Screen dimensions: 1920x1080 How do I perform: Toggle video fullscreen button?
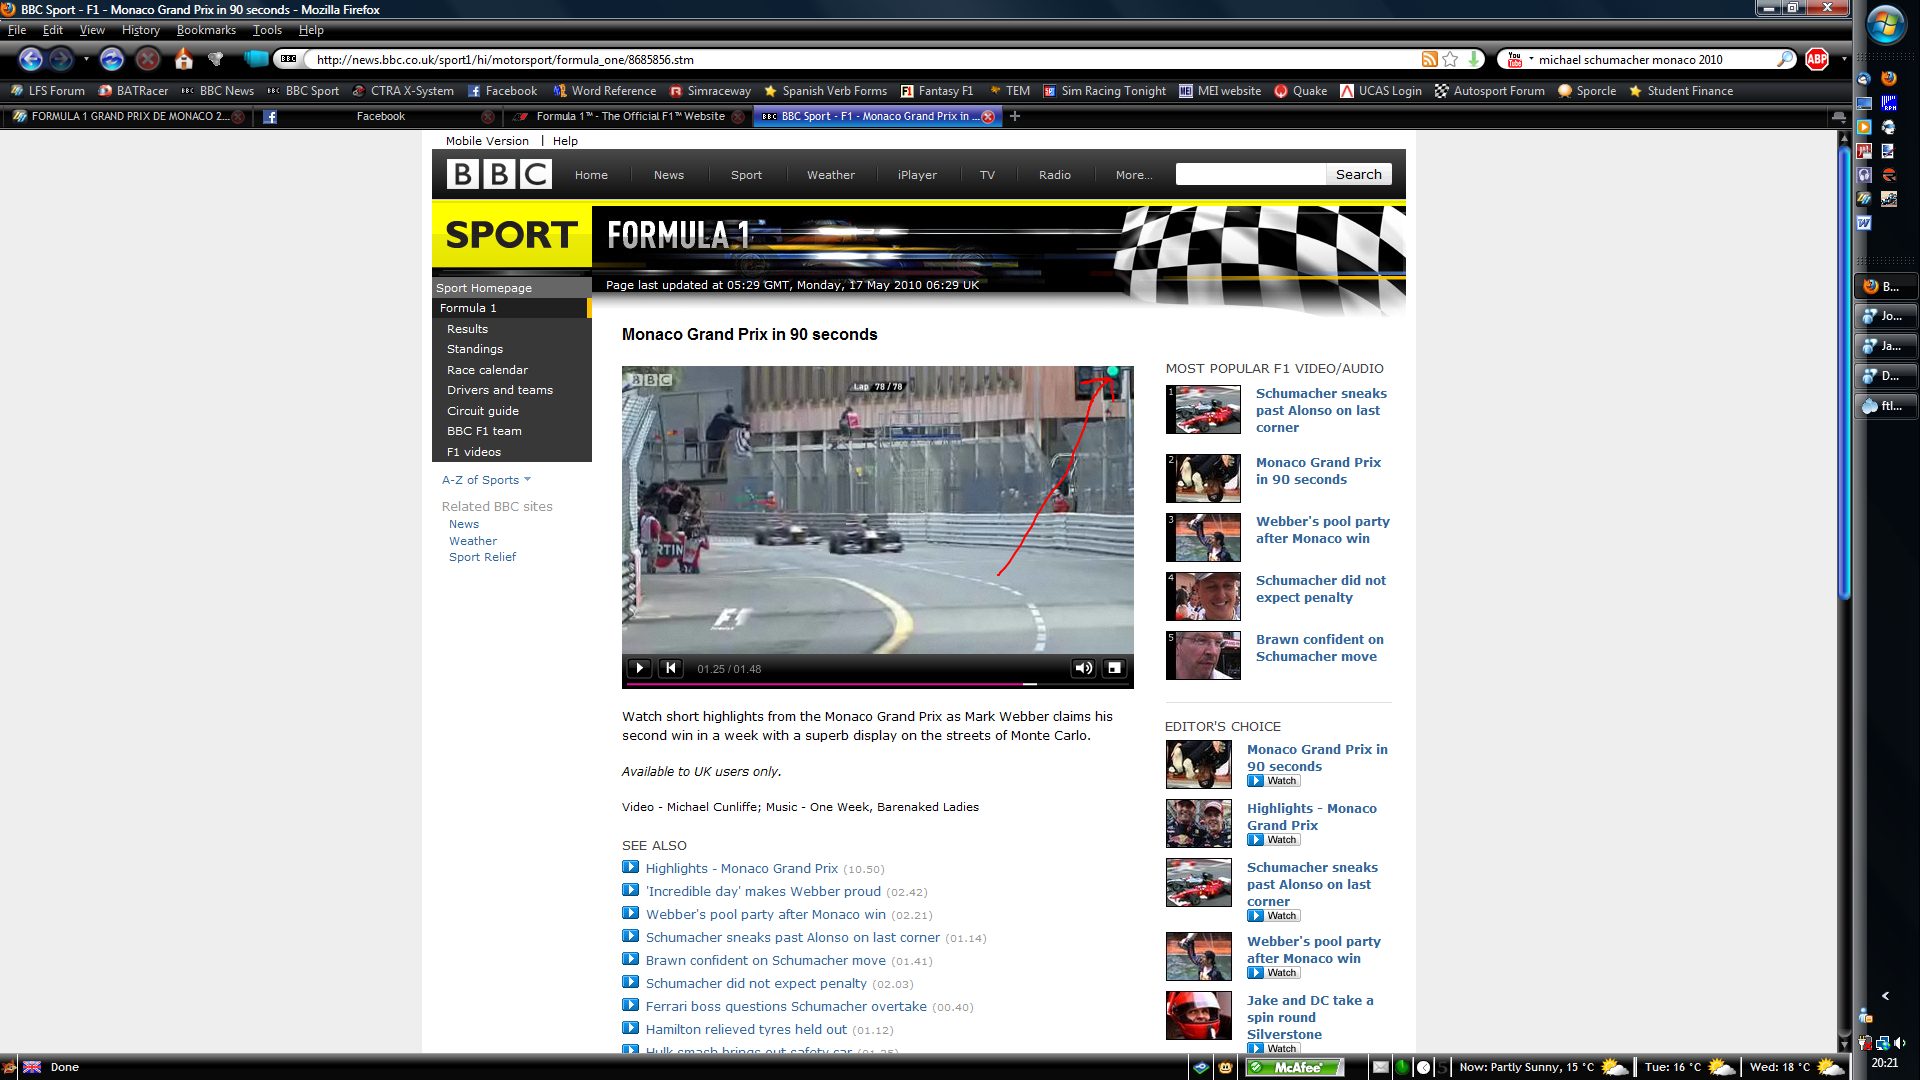click(1114, 668)
